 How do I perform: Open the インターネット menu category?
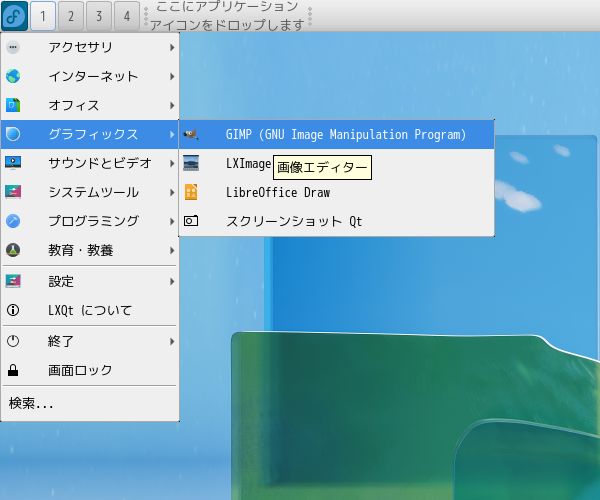(x=90, y=76)
